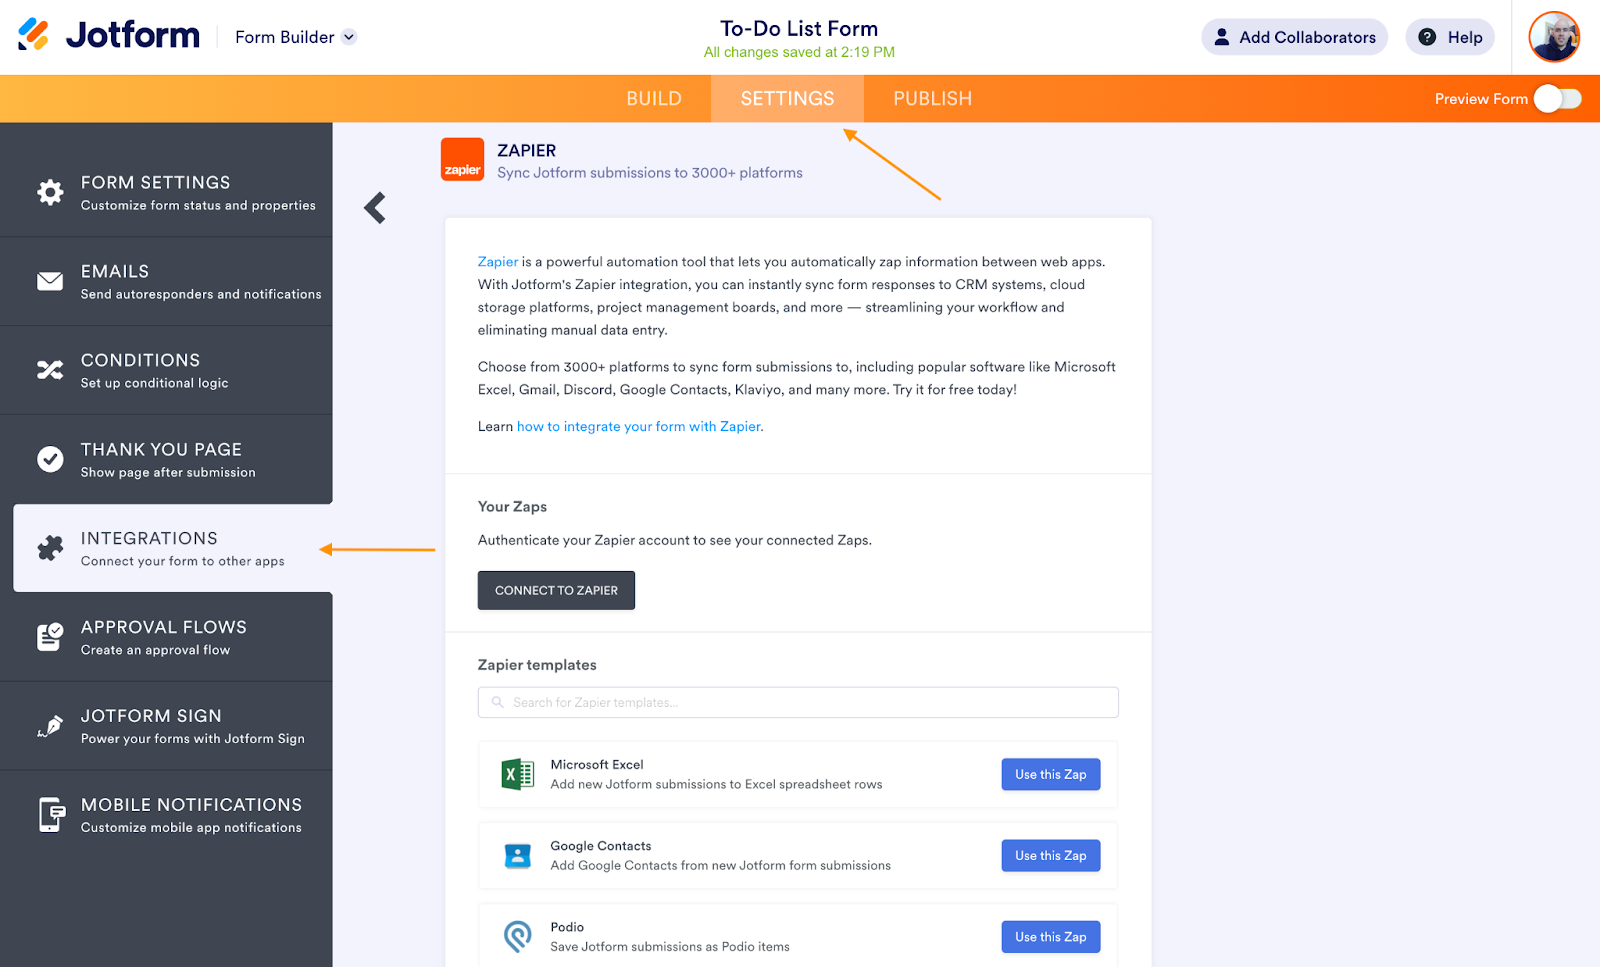Image resolution: width=1600 pixels, height=967 pixels.
Task: Open Form Settings gear icon
Action: (x=50, y=192)
